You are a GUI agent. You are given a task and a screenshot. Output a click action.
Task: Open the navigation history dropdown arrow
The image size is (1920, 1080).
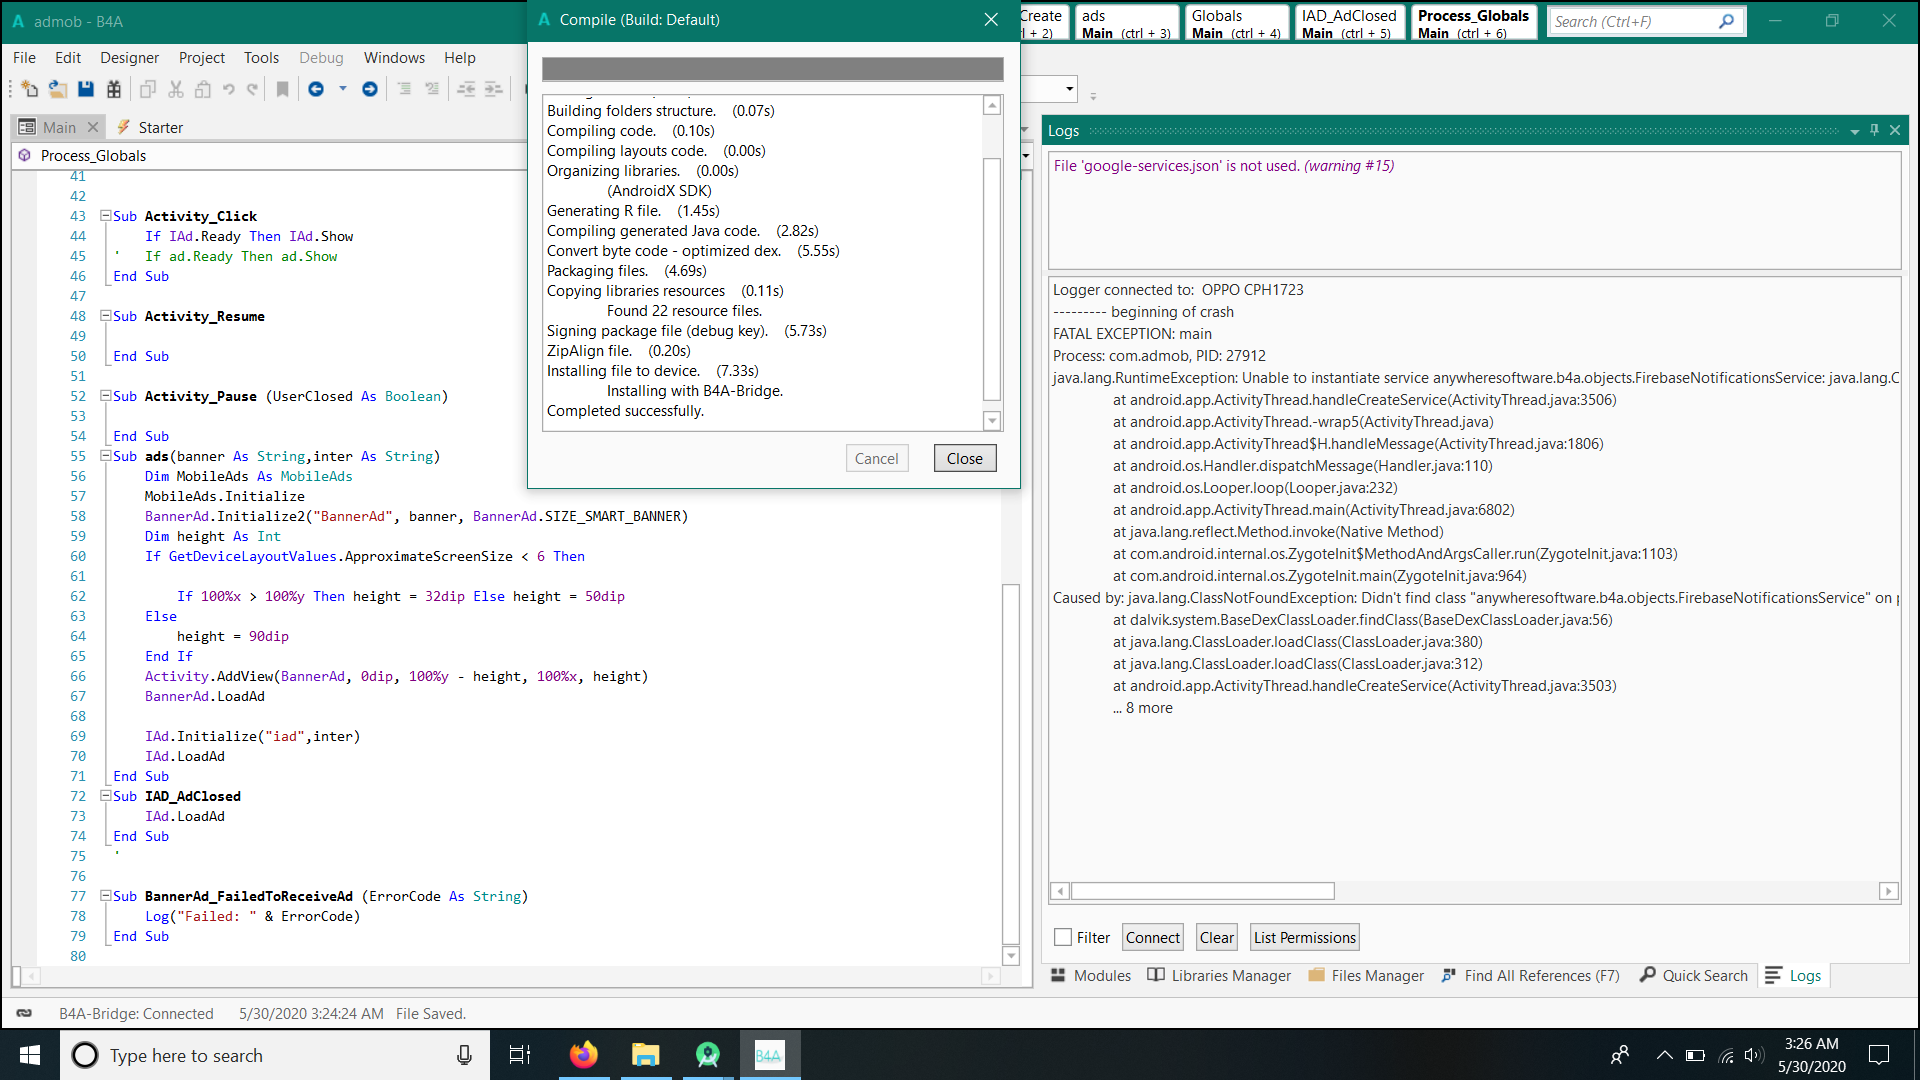pyautogui.click(x=343, y=89)
